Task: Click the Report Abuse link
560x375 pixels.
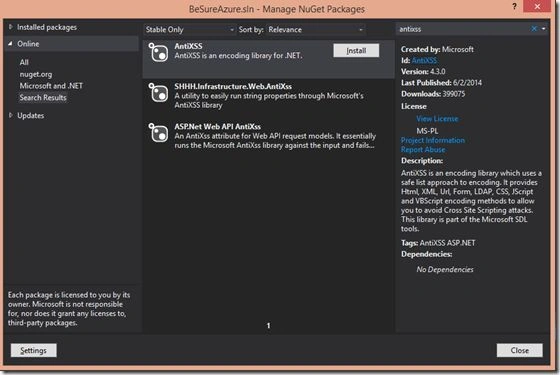Action: point(423,150)
